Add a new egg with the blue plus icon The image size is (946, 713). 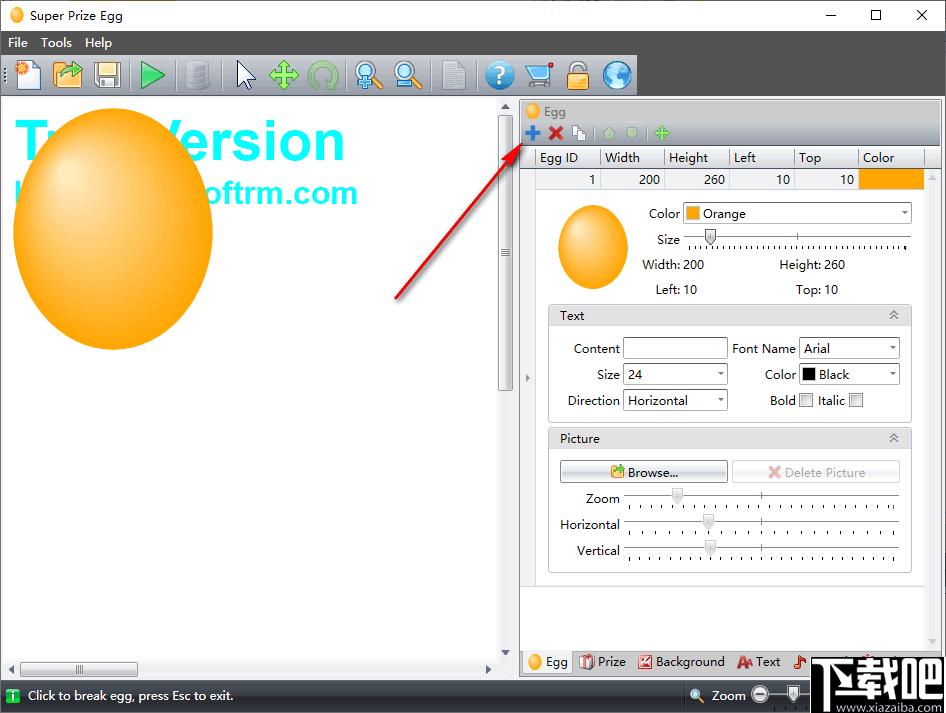(532, 133)
